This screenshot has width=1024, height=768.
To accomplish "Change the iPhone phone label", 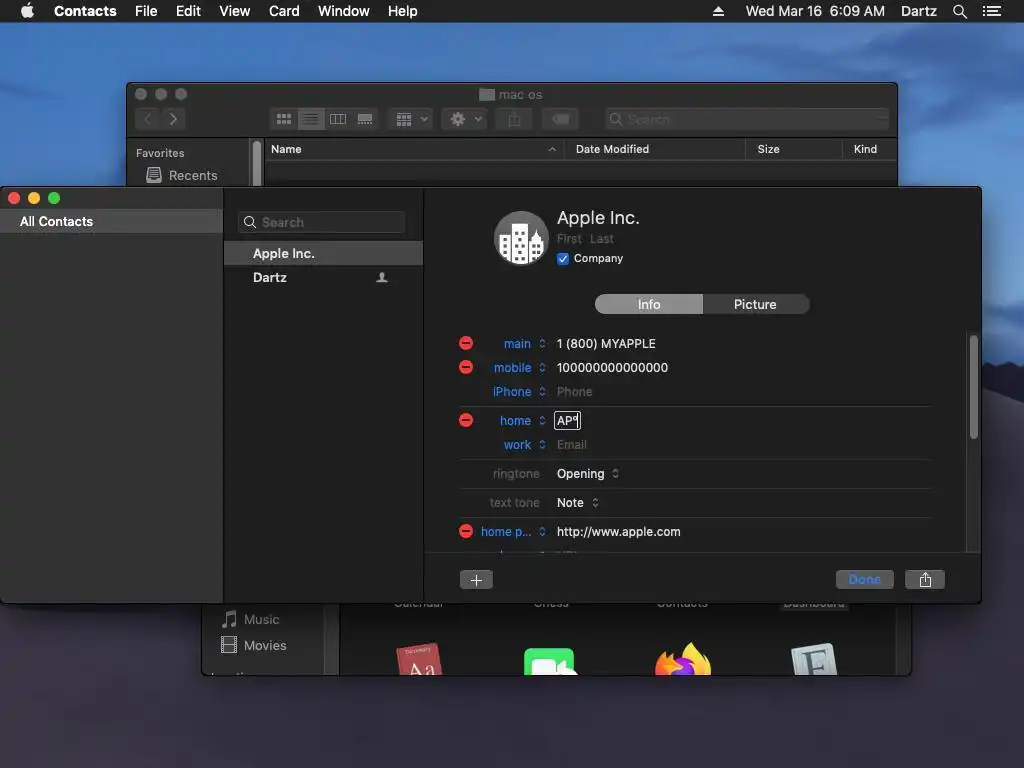I will coord(519,392).
